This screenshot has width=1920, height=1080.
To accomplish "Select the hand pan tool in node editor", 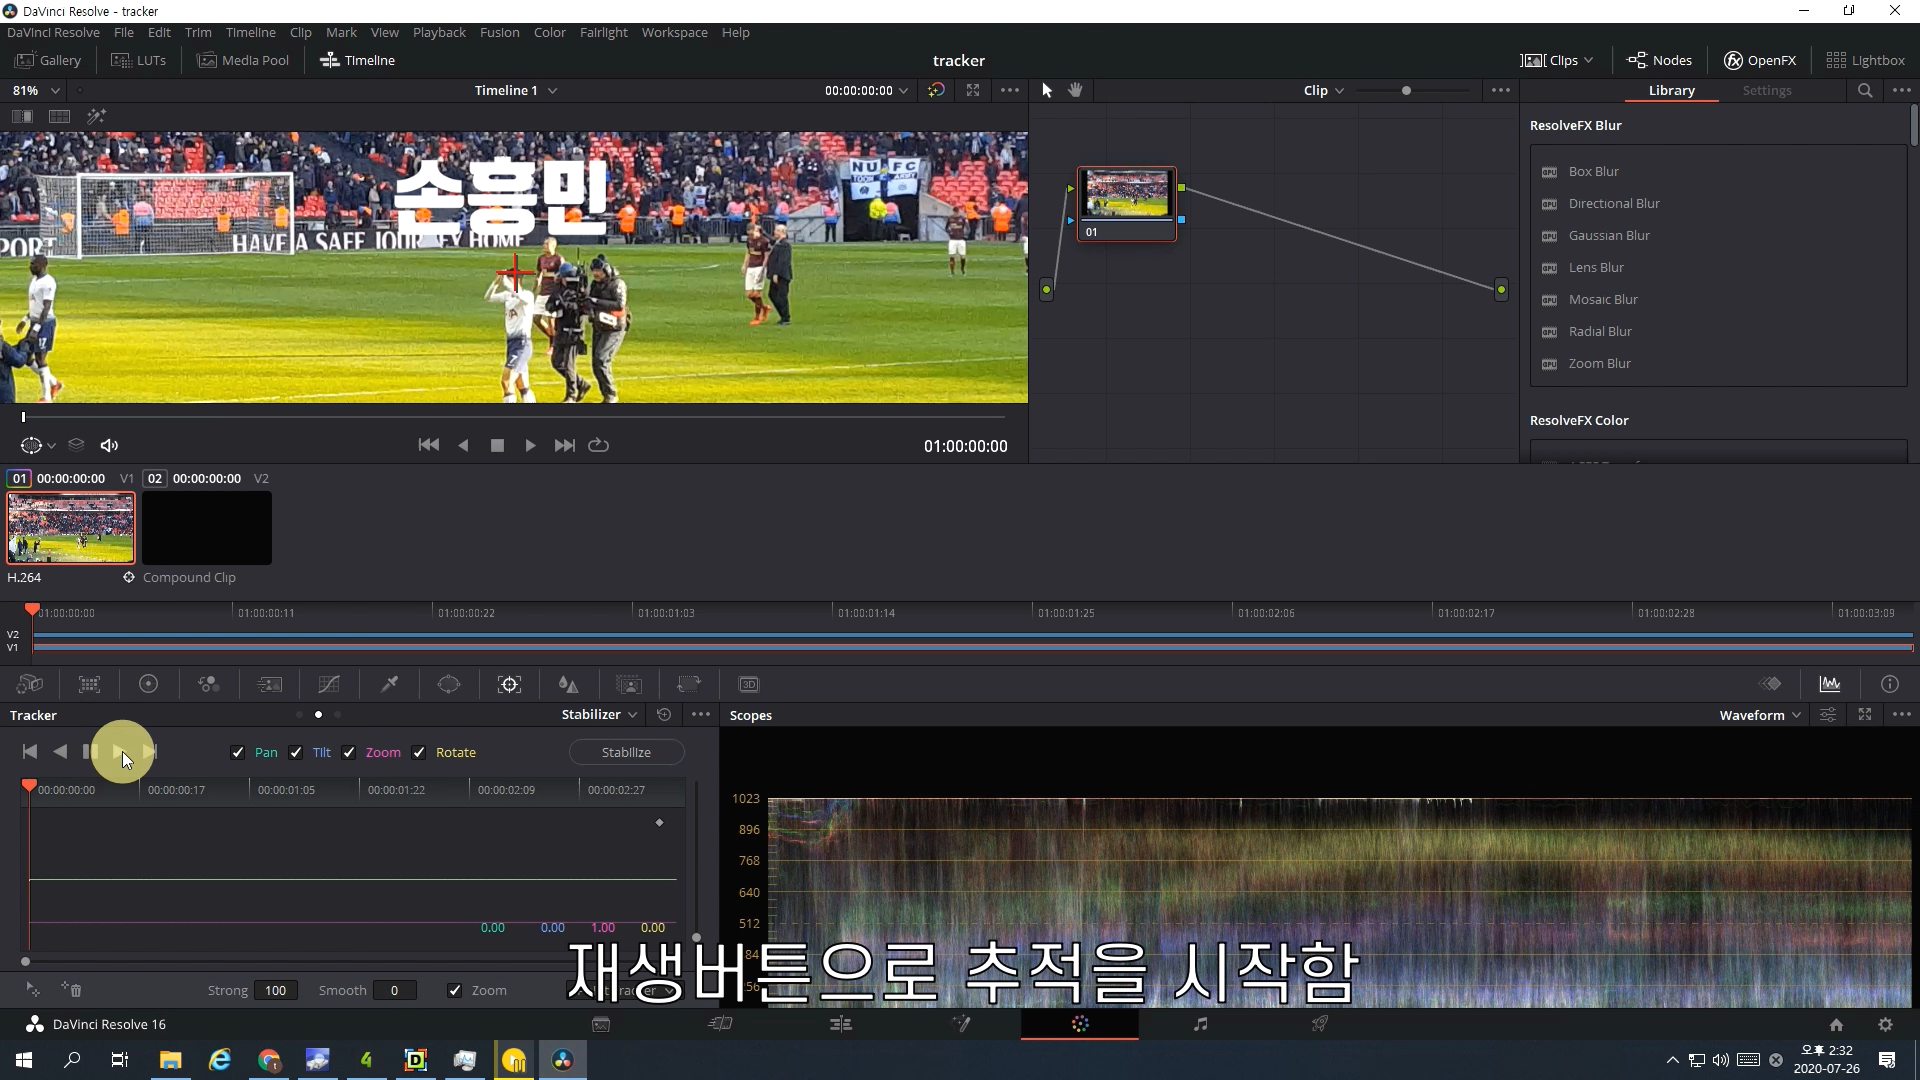I will pyautogui.click(x=1075, y=90).
